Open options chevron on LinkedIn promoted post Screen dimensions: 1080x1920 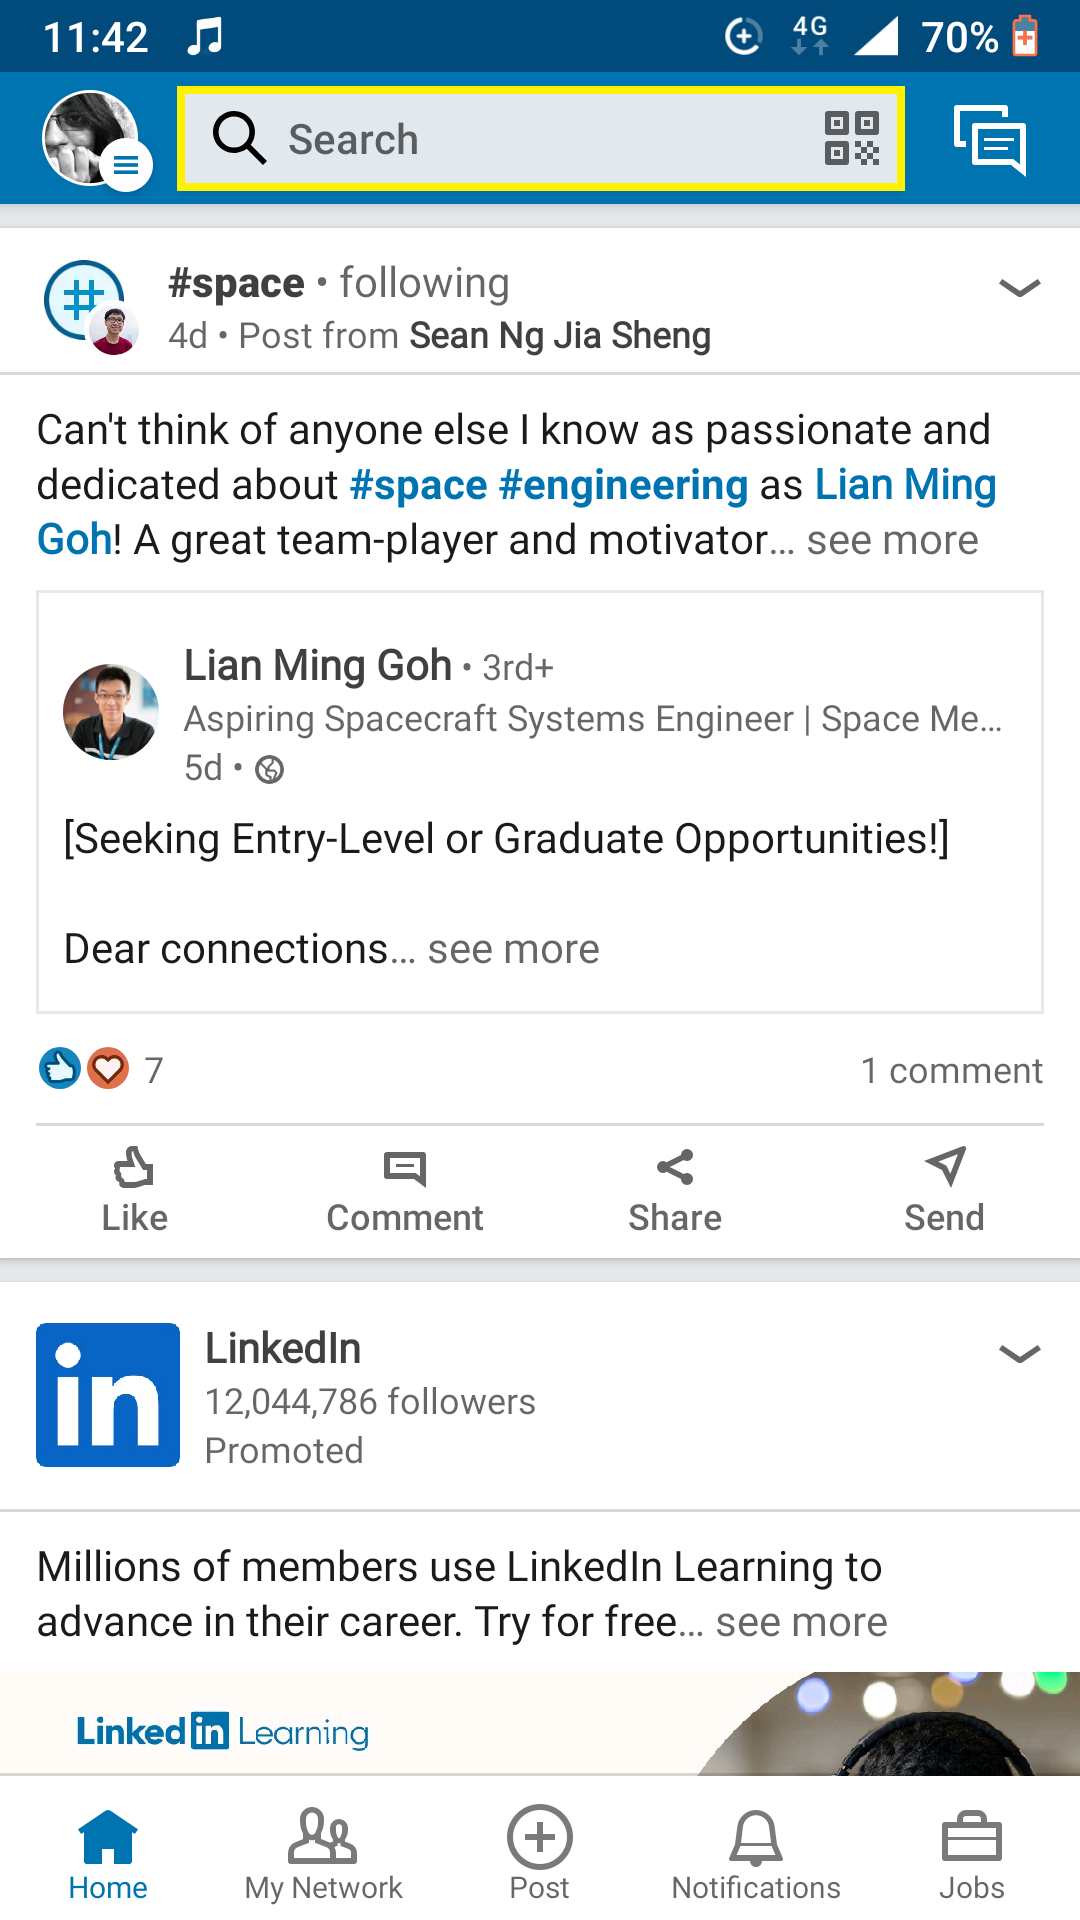click(1019, 1354)
